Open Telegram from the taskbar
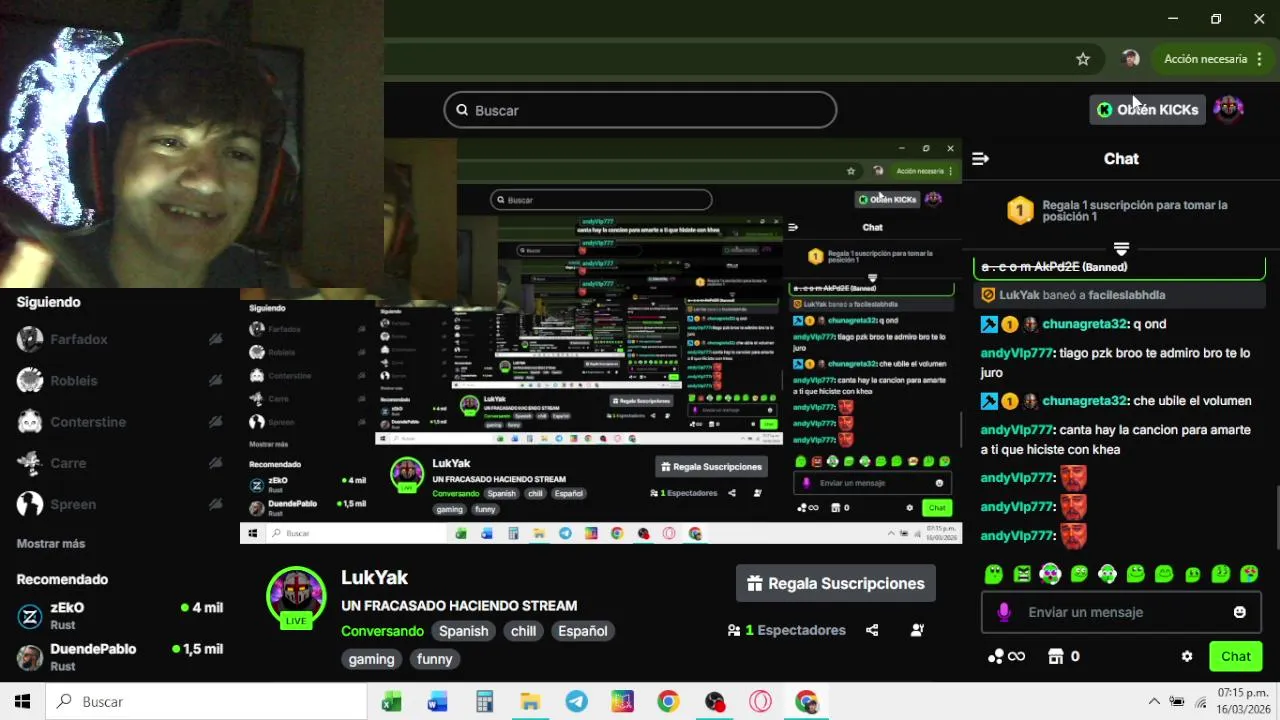The height and width of the screenshot is (720, 1280). (x=577, y=702)
